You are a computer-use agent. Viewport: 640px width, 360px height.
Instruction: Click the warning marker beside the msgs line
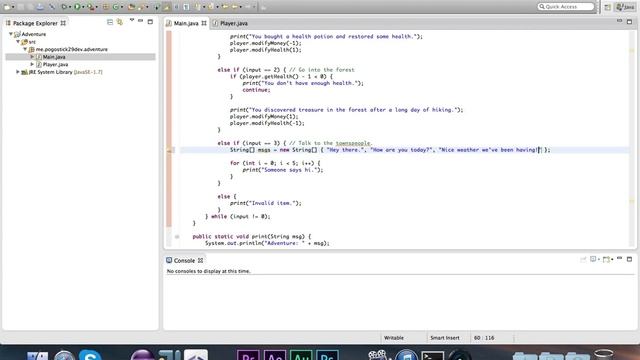170,150
